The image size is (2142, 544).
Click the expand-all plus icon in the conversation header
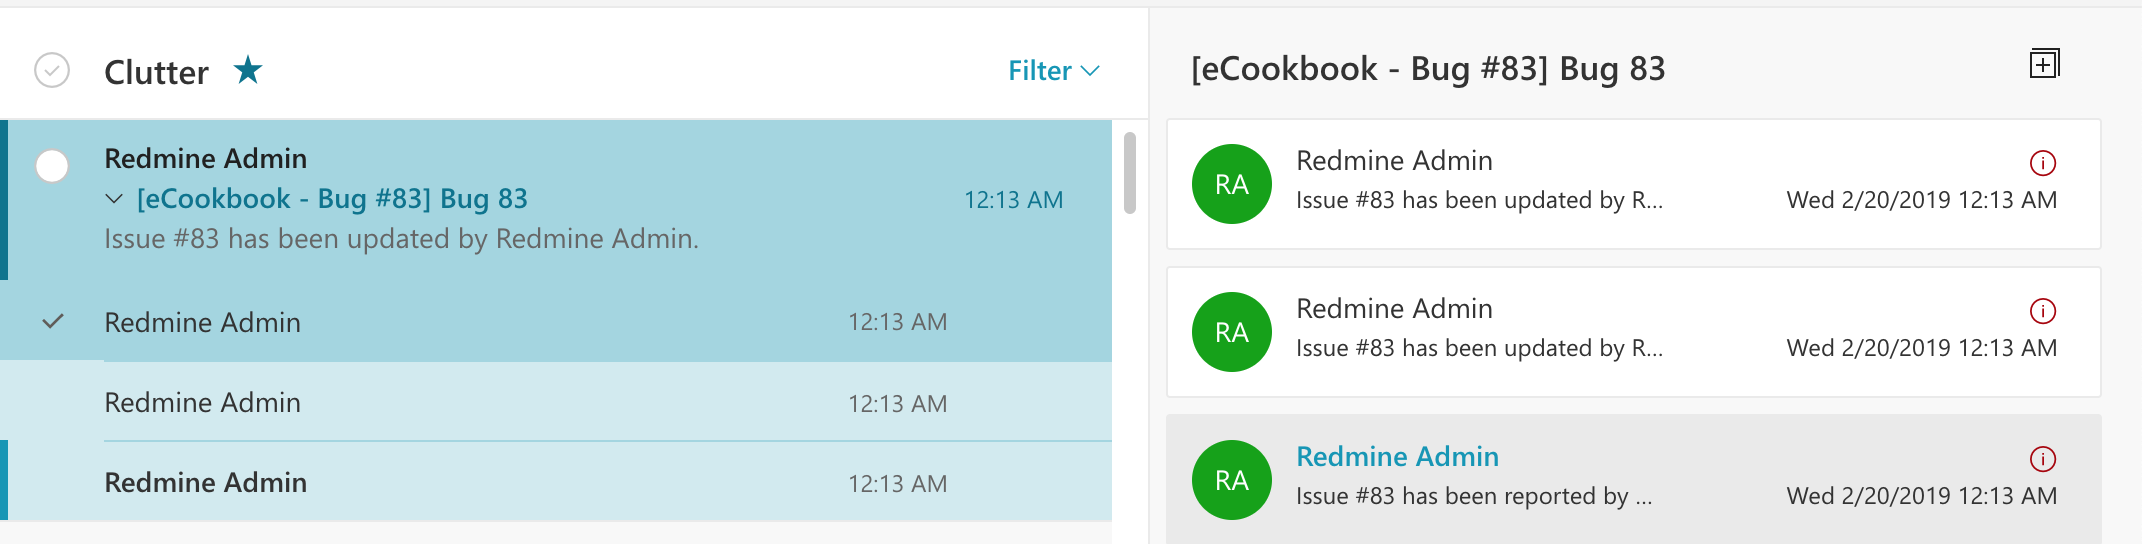point(2044,64)
